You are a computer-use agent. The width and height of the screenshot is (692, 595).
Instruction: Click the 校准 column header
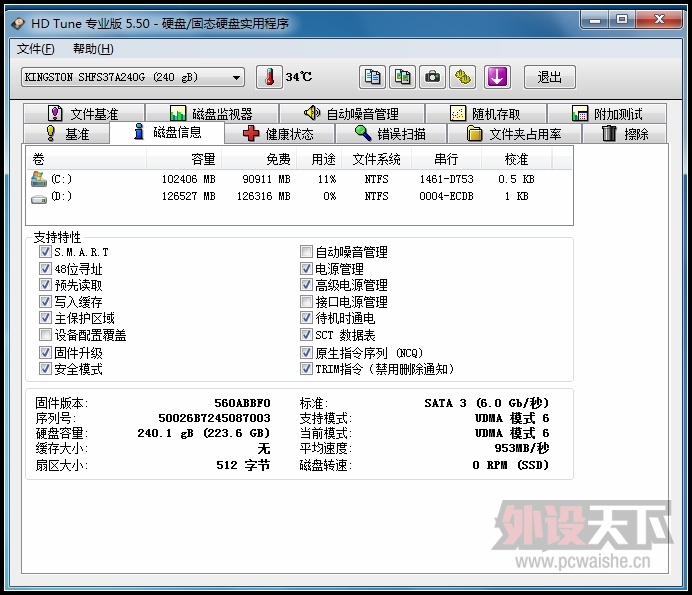click(x=516, y=159)
